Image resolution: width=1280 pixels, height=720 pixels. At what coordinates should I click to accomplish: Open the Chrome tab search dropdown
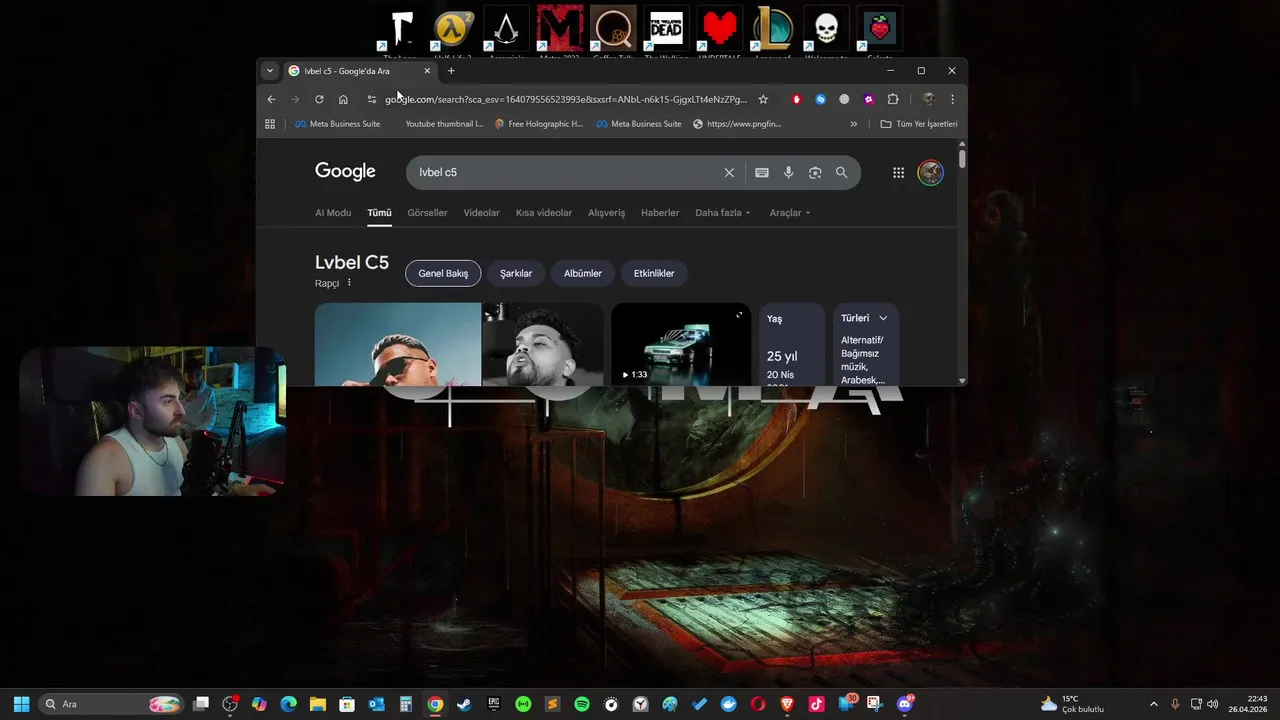[269, 71]
